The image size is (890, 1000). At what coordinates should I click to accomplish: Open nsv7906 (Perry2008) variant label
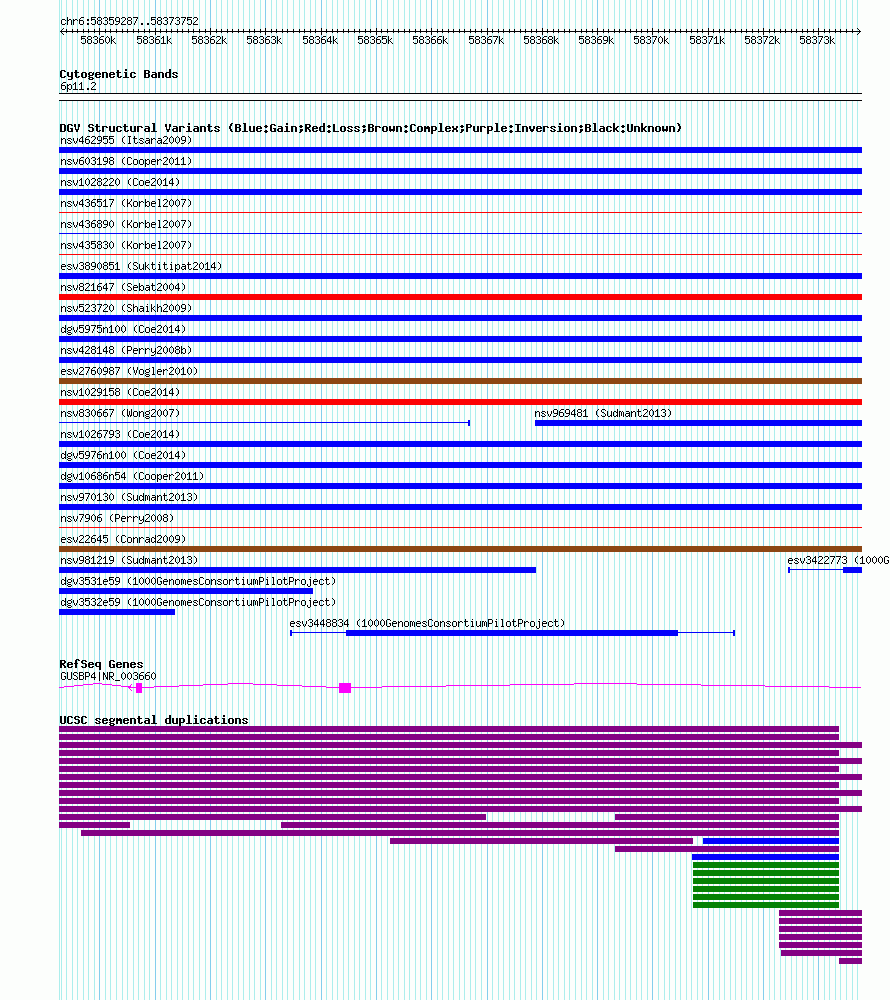coord(117,519)
